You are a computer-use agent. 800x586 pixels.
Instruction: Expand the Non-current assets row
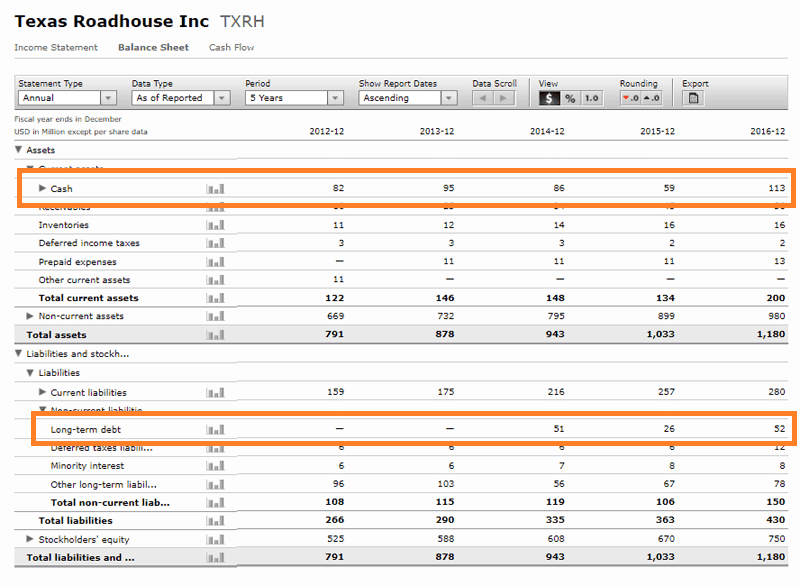pyautogui.click(x=30, y=316)
